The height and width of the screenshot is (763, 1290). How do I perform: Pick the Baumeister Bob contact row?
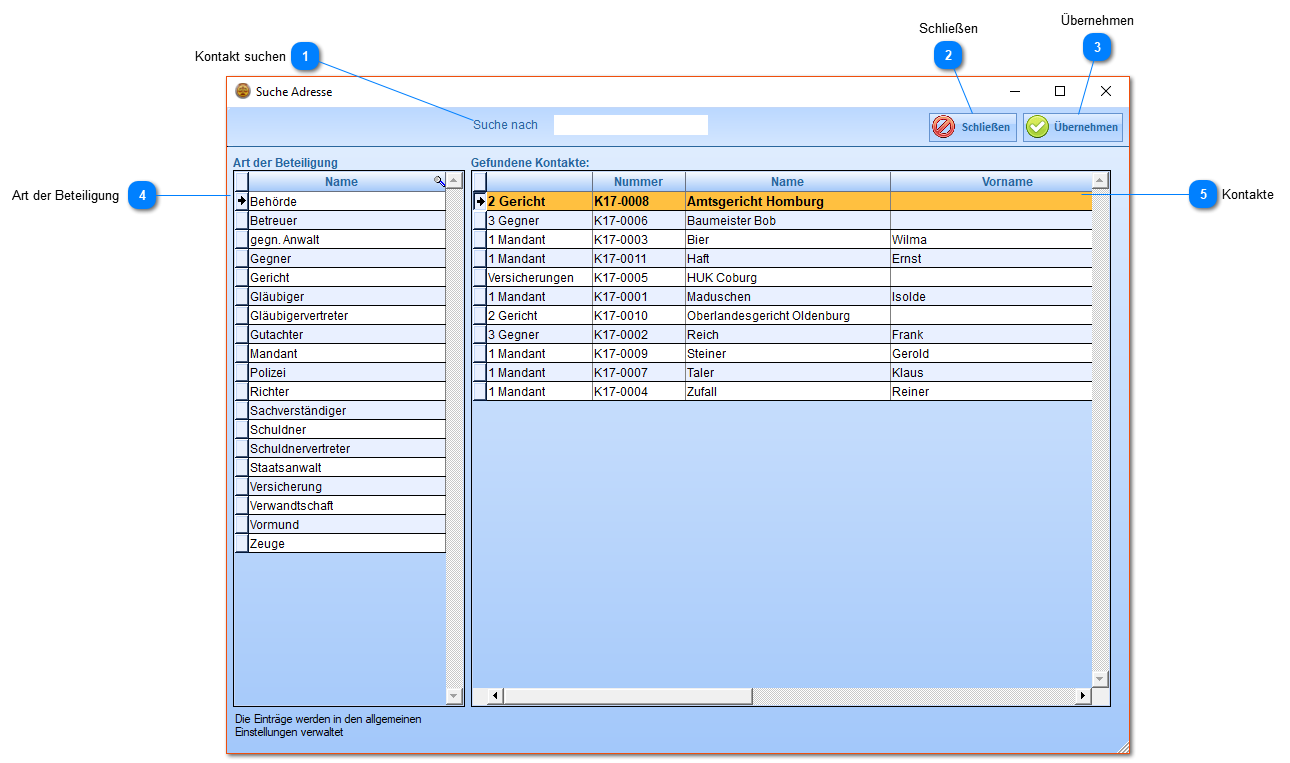pyautogui.click(x=730, y=221)
